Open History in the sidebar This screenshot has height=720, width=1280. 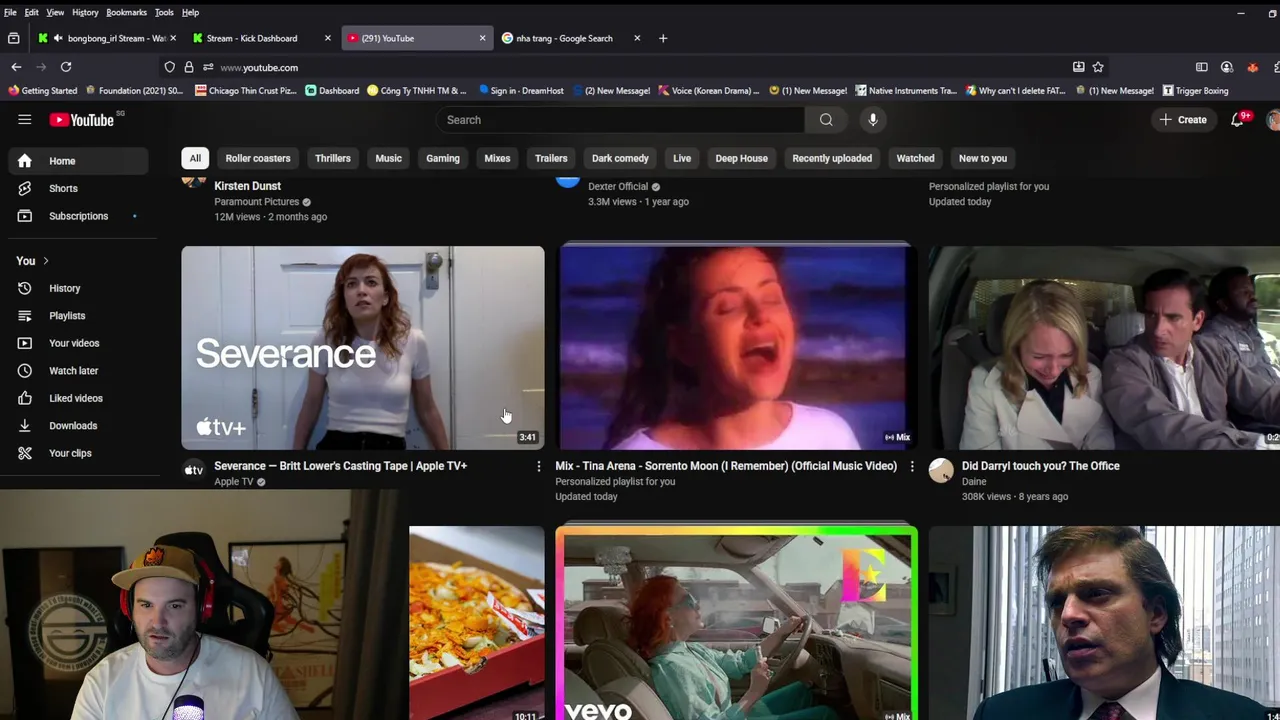[x=79, y=288]
